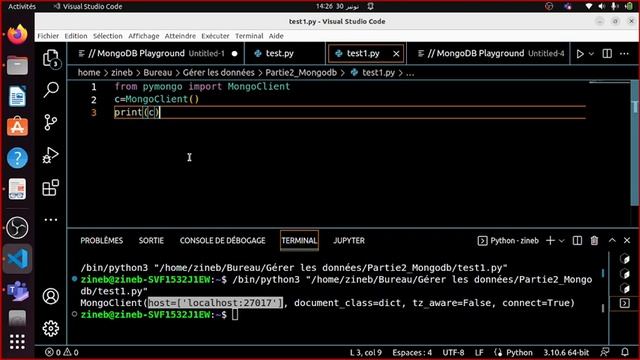Open the new terminal profile dropdown
Image resolution: width=640 pixels, height=360 pixels.
[562, 241]
